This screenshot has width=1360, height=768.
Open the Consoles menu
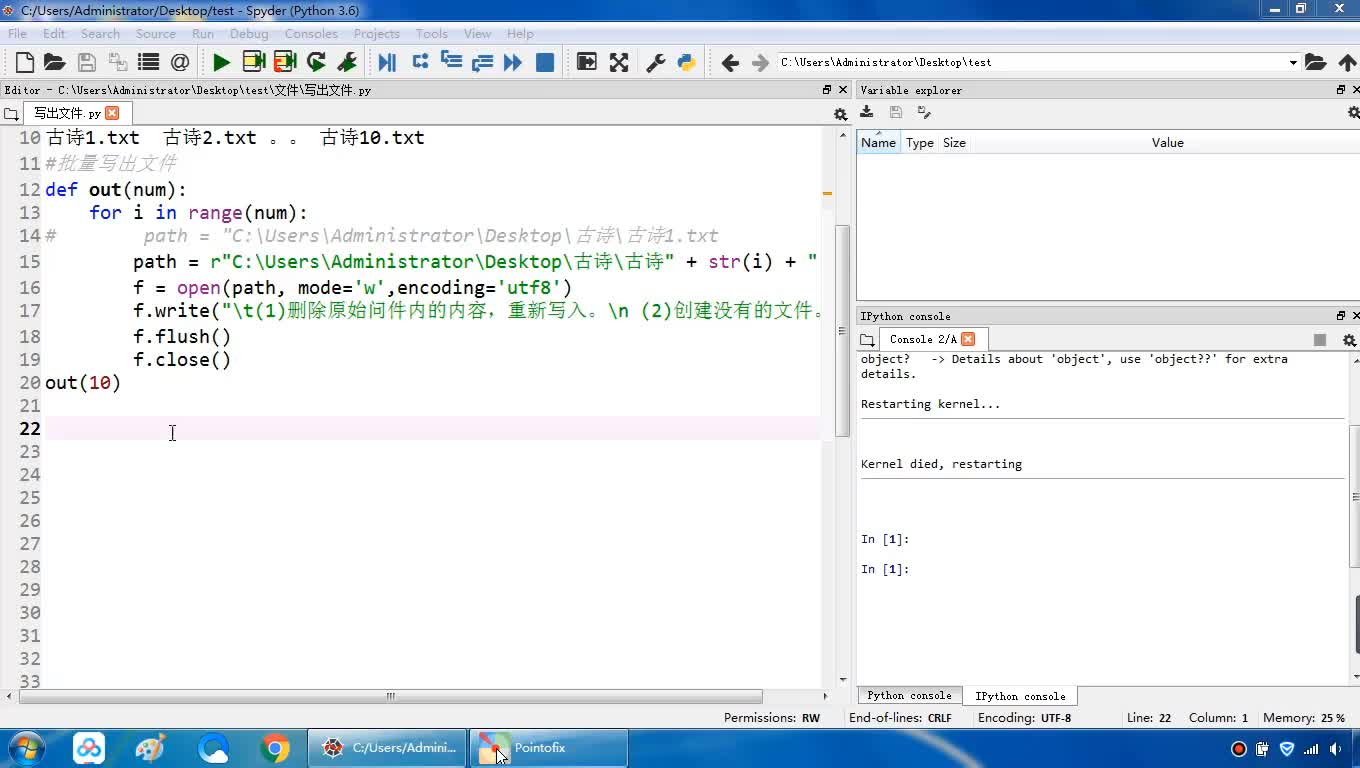pyautogui.click(x=310, y=33)
